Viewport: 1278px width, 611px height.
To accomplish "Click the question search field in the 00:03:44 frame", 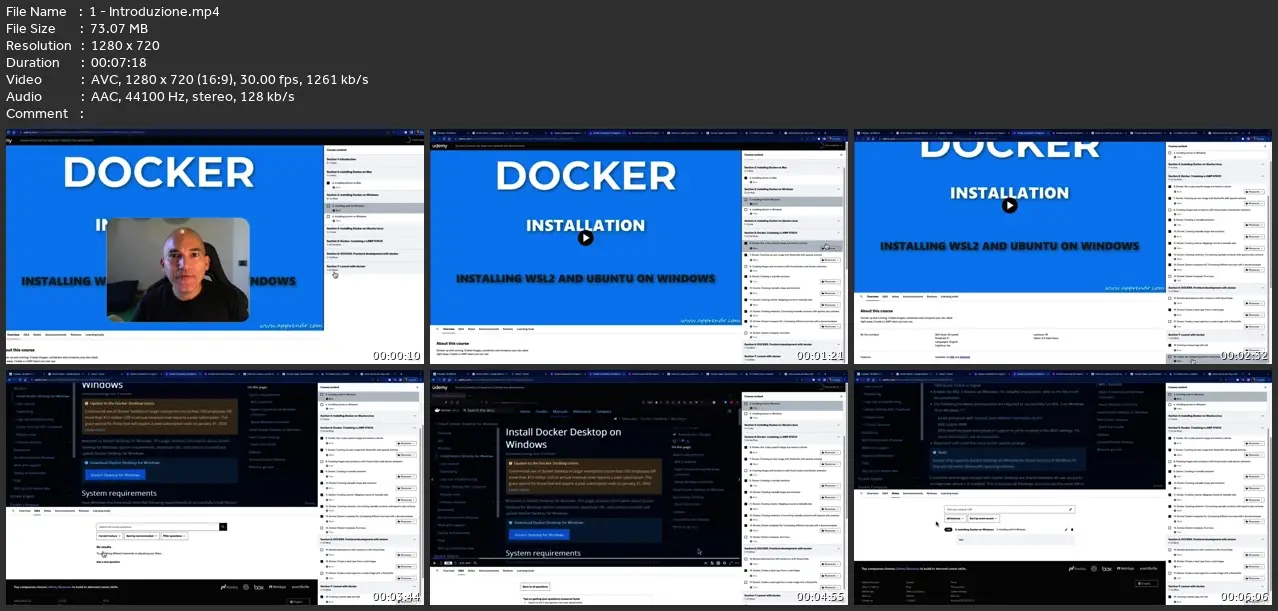I will point(158,526).
